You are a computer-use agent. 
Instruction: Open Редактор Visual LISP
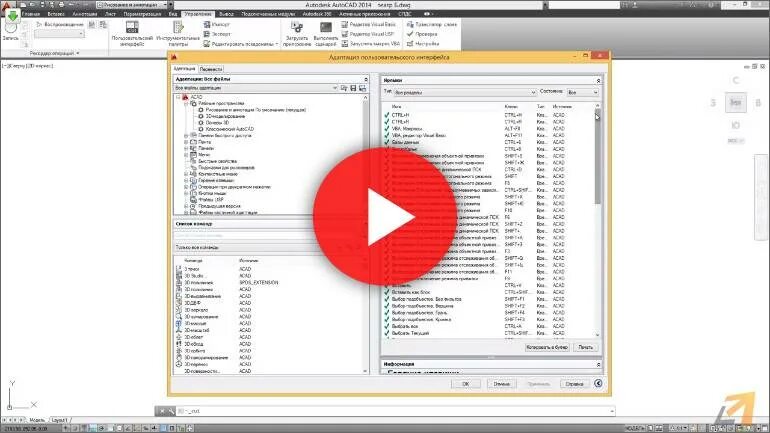pos(368,34)
